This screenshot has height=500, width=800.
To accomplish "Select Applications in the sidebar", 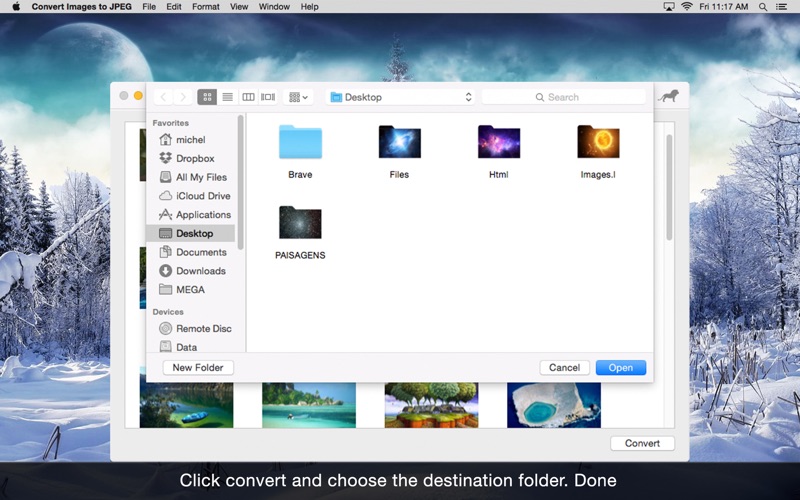I will (x=191, y=214).
